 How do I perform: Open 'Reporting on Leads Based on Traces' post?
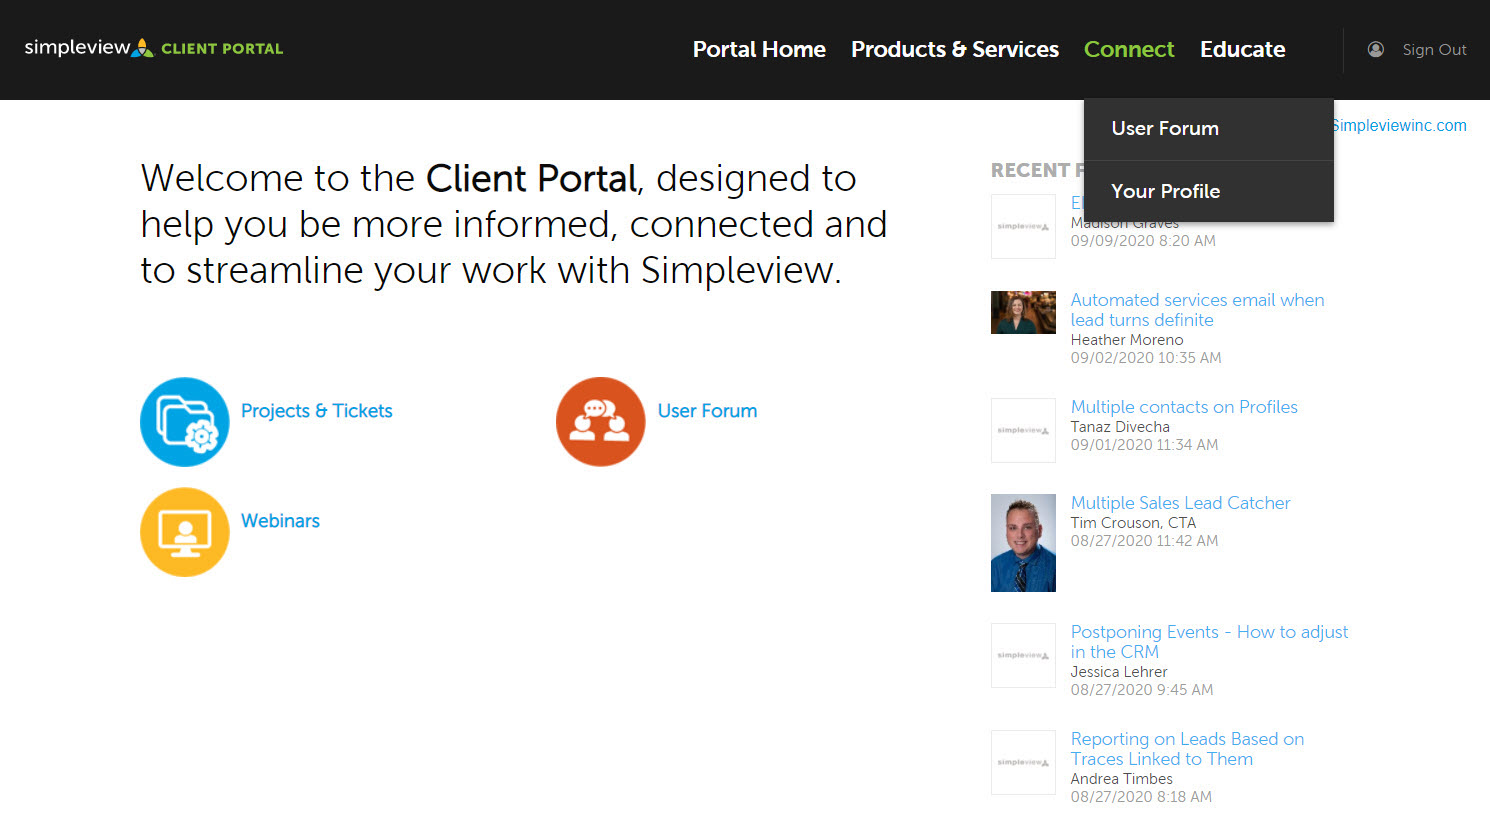point(1187,749)
